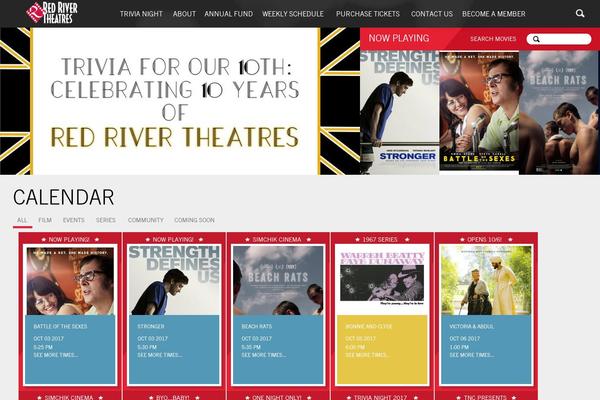Click See More Times under Battle of the Sexes
The image size is (600, 400).
coord(55,355)
